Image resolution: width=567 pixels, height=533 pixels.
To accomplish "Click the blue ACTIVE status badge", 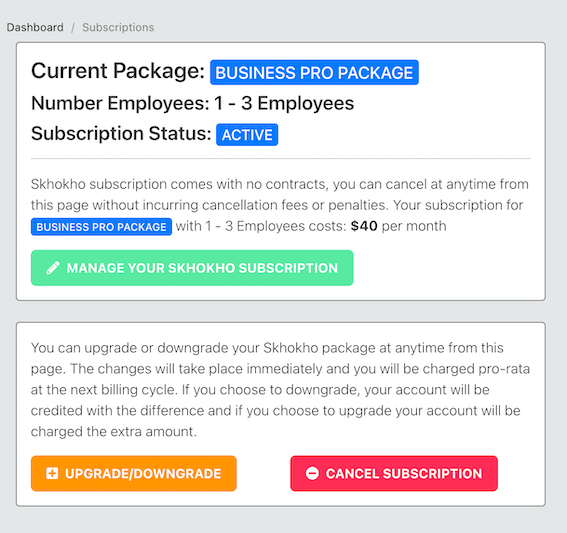I will [247, 135].
